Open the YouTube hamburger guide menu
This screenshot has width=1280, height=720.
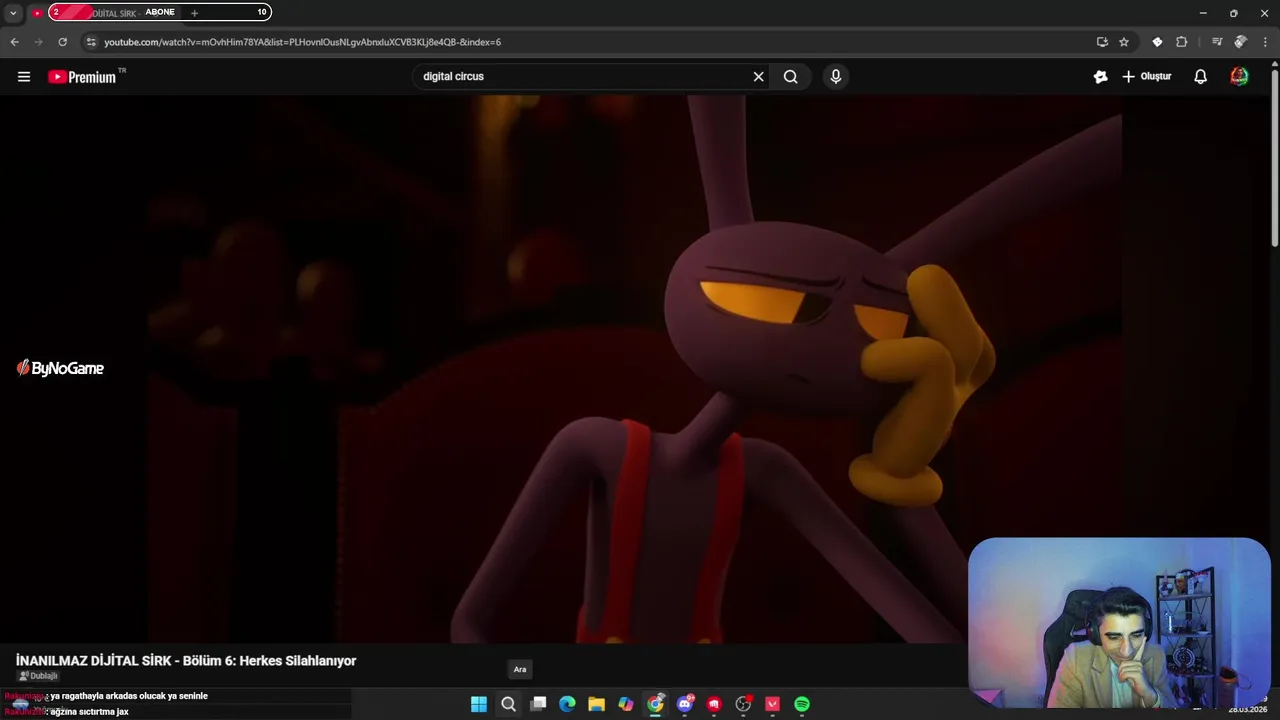[x=24, y=76]
